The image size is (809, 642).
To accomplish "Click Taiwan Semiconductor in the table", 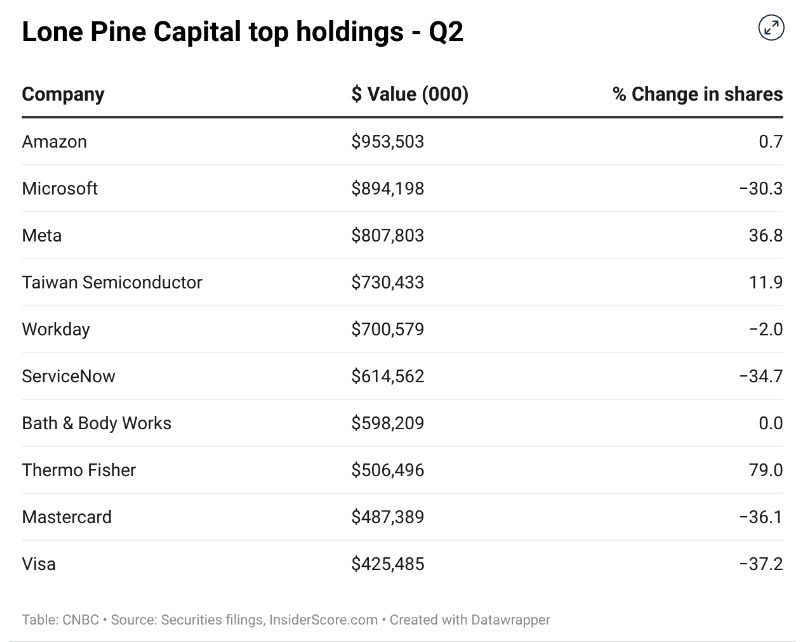I will 112,283.
